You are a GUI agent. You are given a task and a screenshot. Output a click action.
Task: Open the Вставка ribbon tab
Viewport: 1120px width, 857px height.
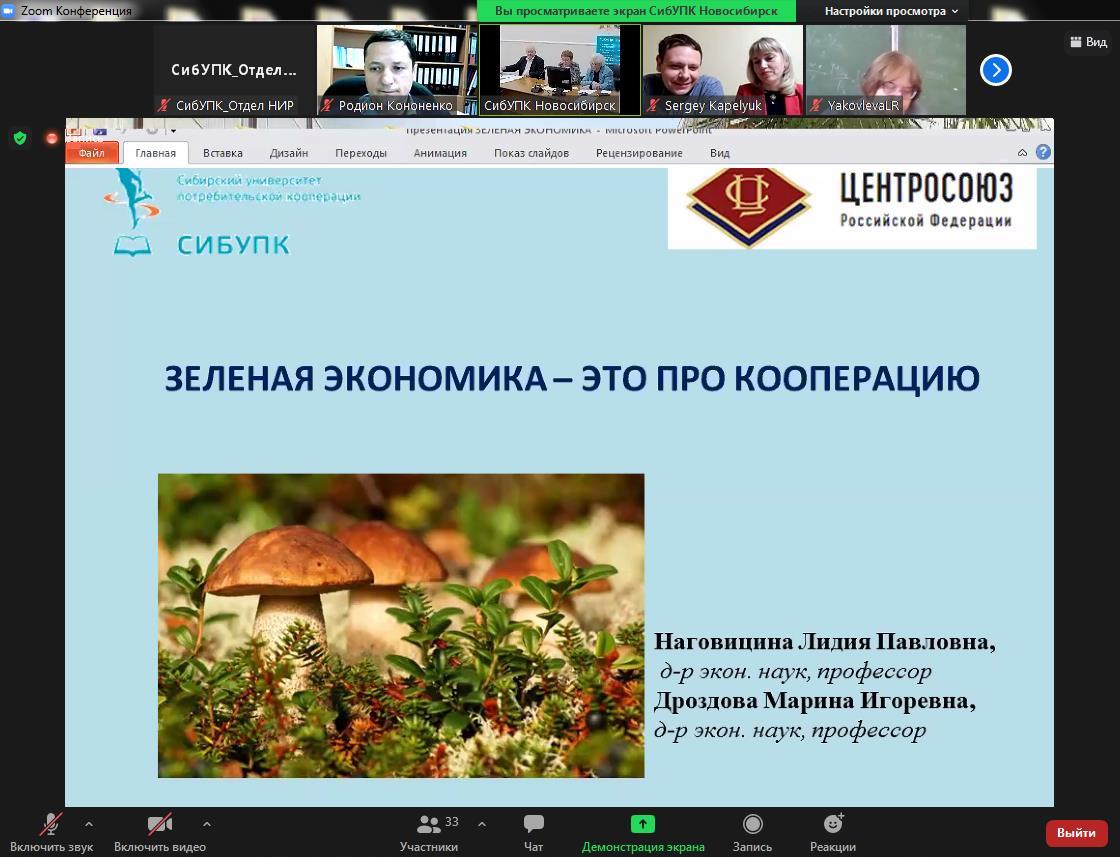[x=222, y=153]
